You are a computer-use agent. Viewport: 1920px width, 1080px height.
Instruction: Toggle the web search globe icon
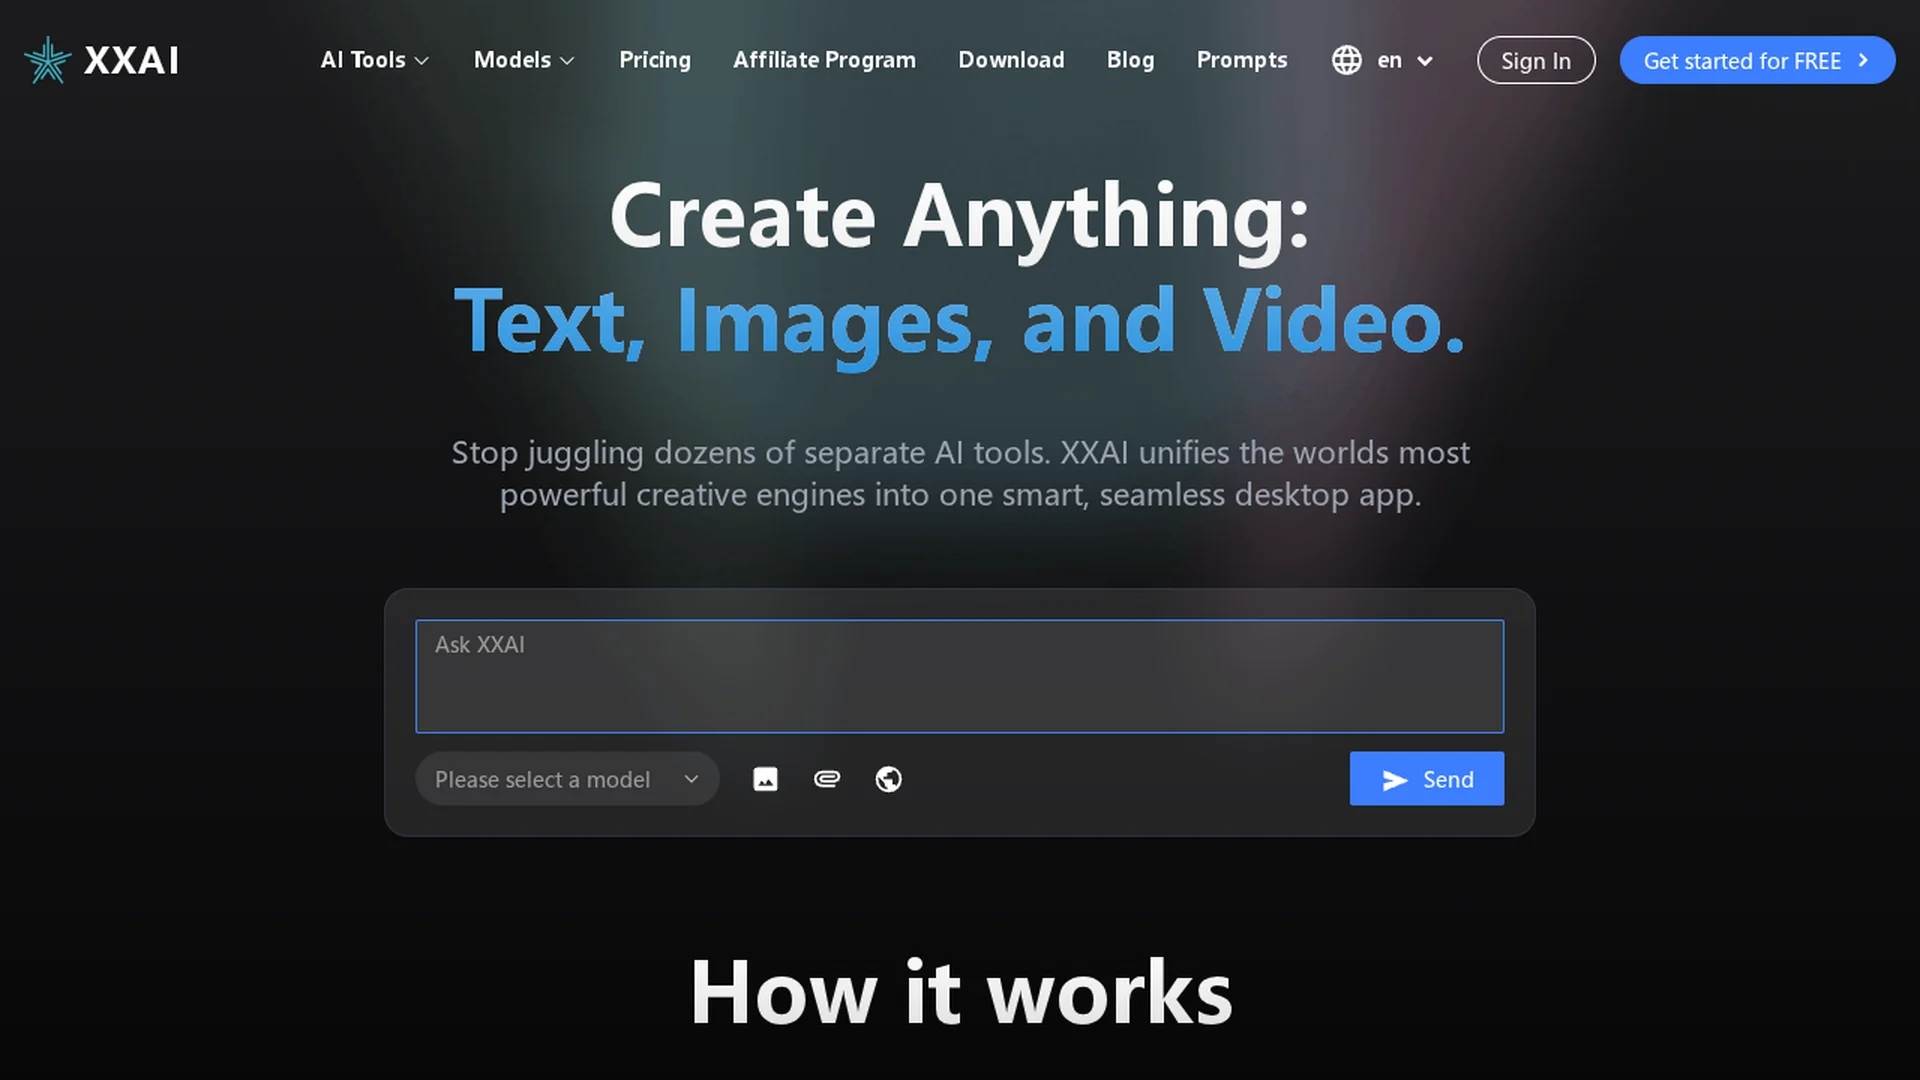pos(888,779)
